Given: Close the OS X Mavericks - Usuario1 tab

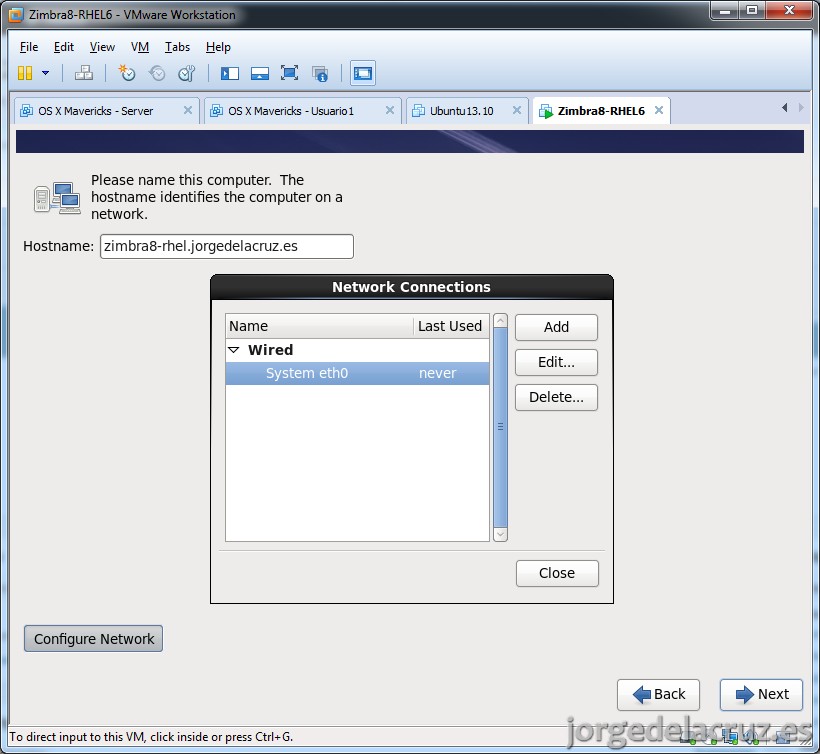Looking at the screenshot, I should point(390,110).
